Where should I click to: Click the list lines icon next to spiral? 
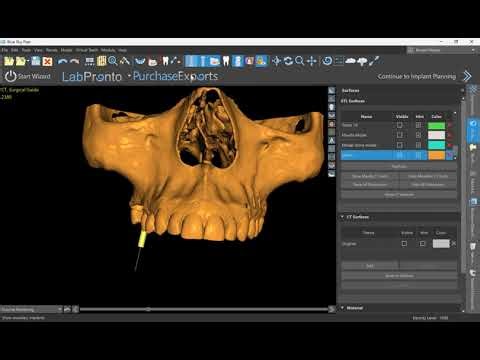[x=339, y=61]
